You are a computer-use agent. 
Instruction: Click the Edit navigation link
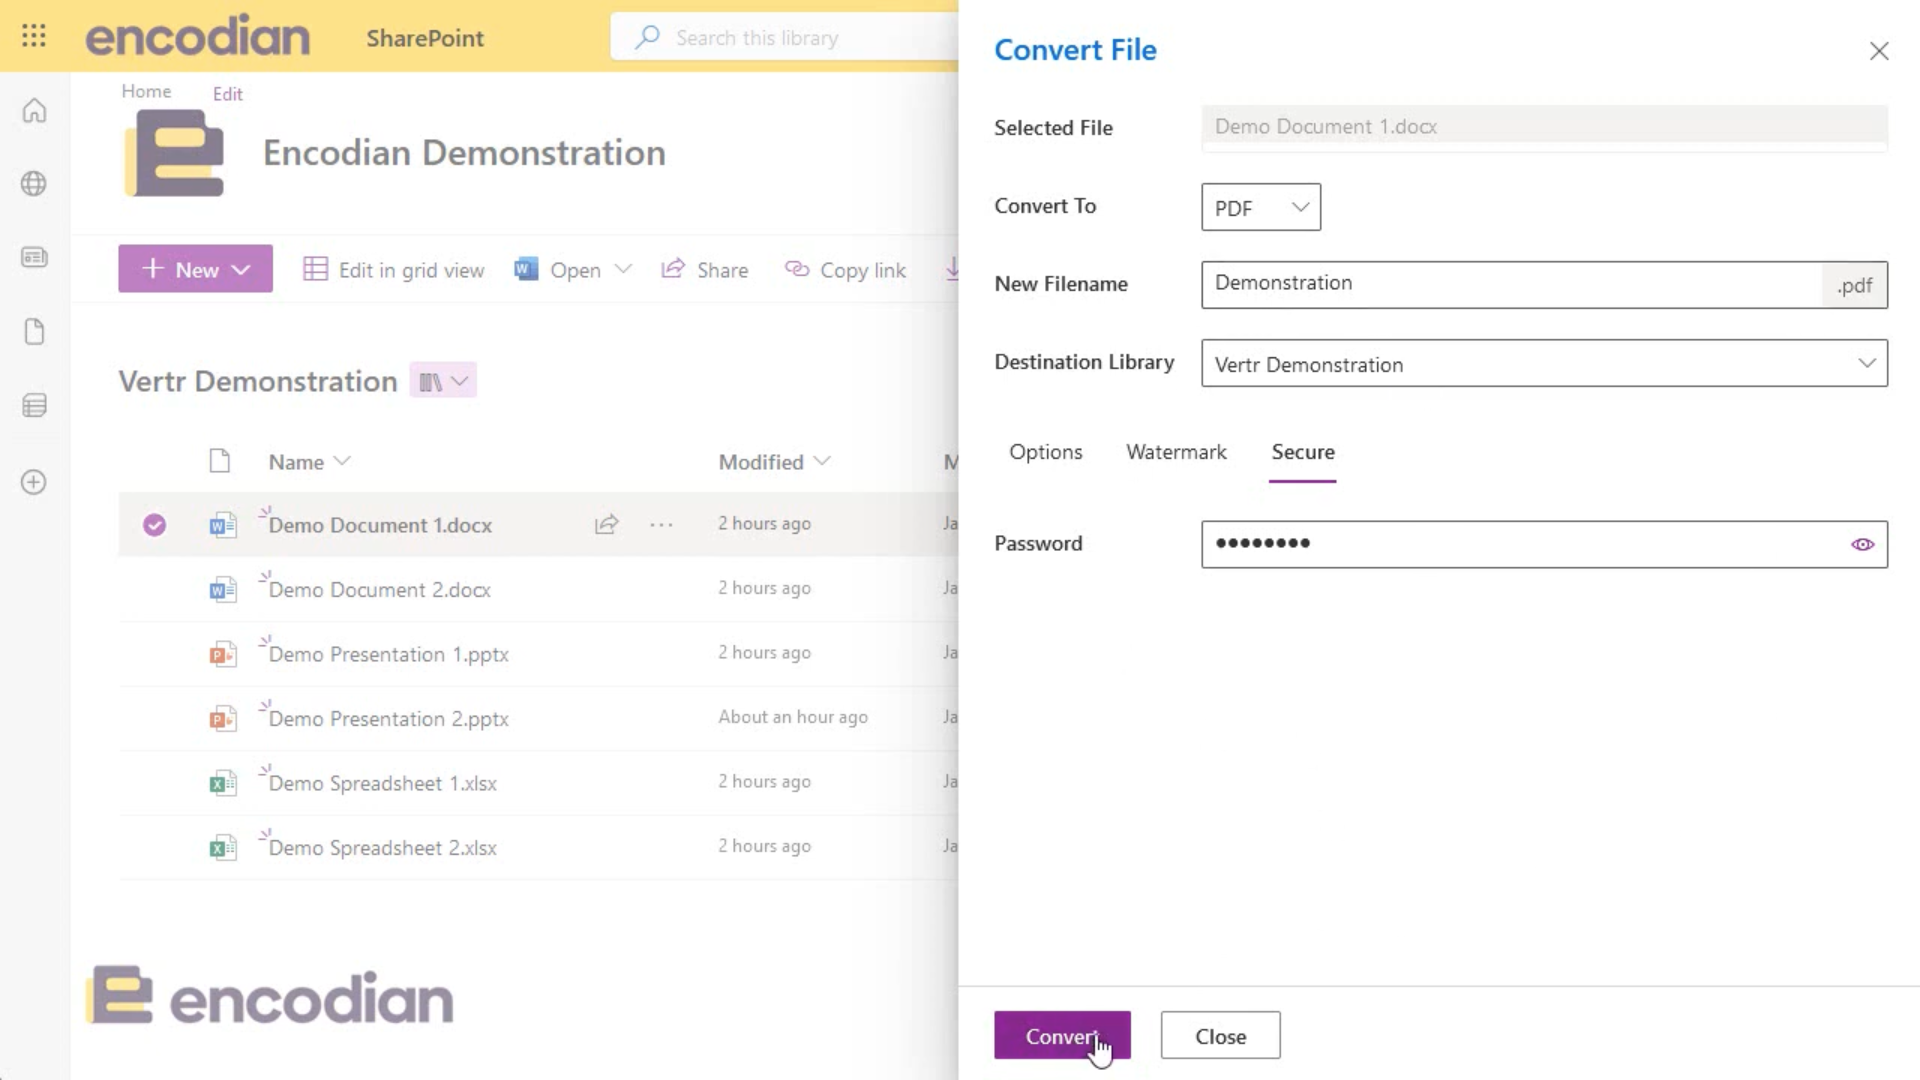click(227, 94)
